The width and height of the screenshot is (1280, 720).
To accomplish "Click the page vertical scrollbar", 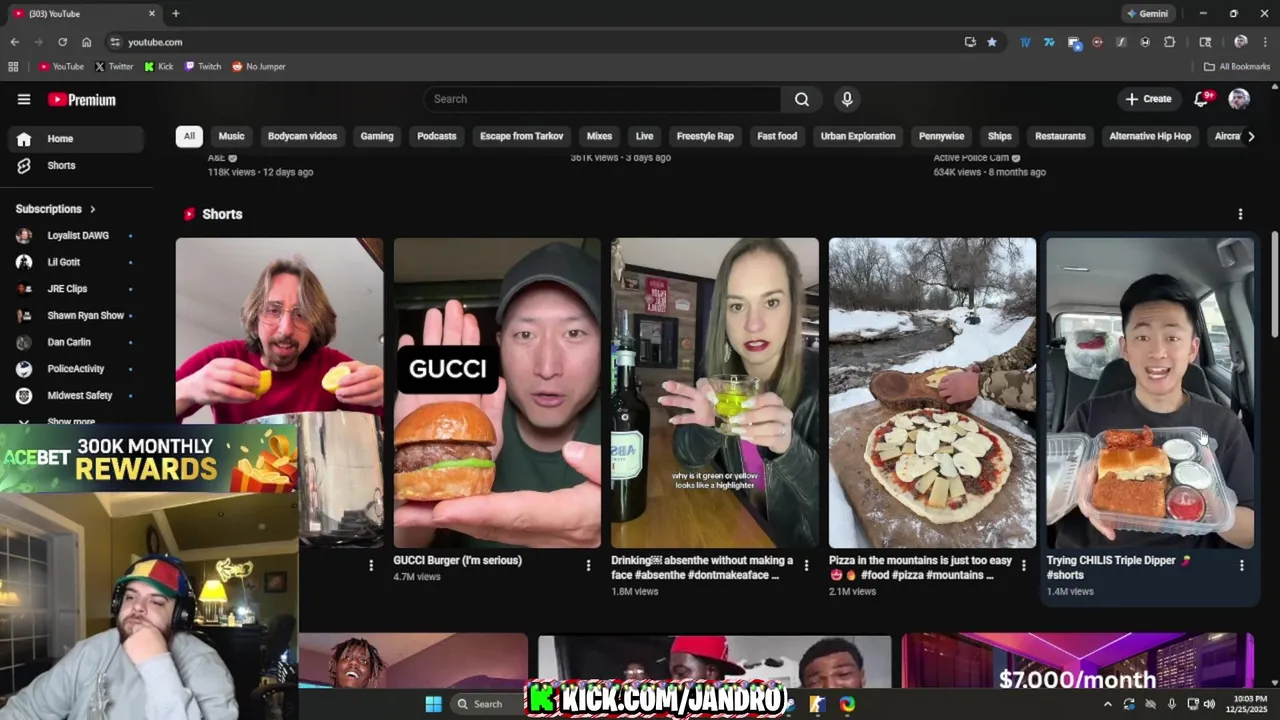I will coord(1274,285).
